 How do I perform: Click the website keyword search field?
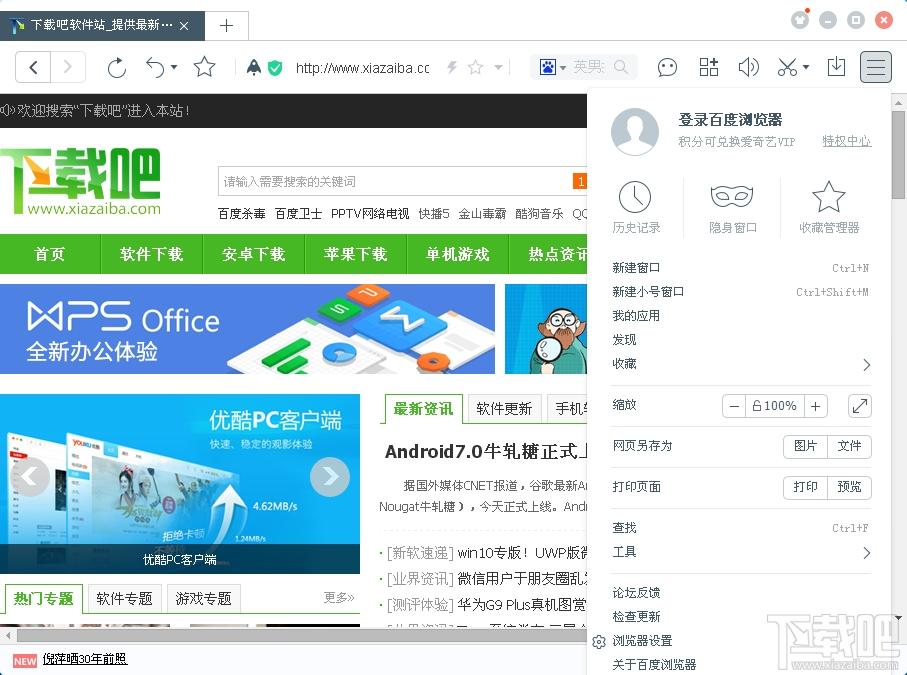[395, 182]
